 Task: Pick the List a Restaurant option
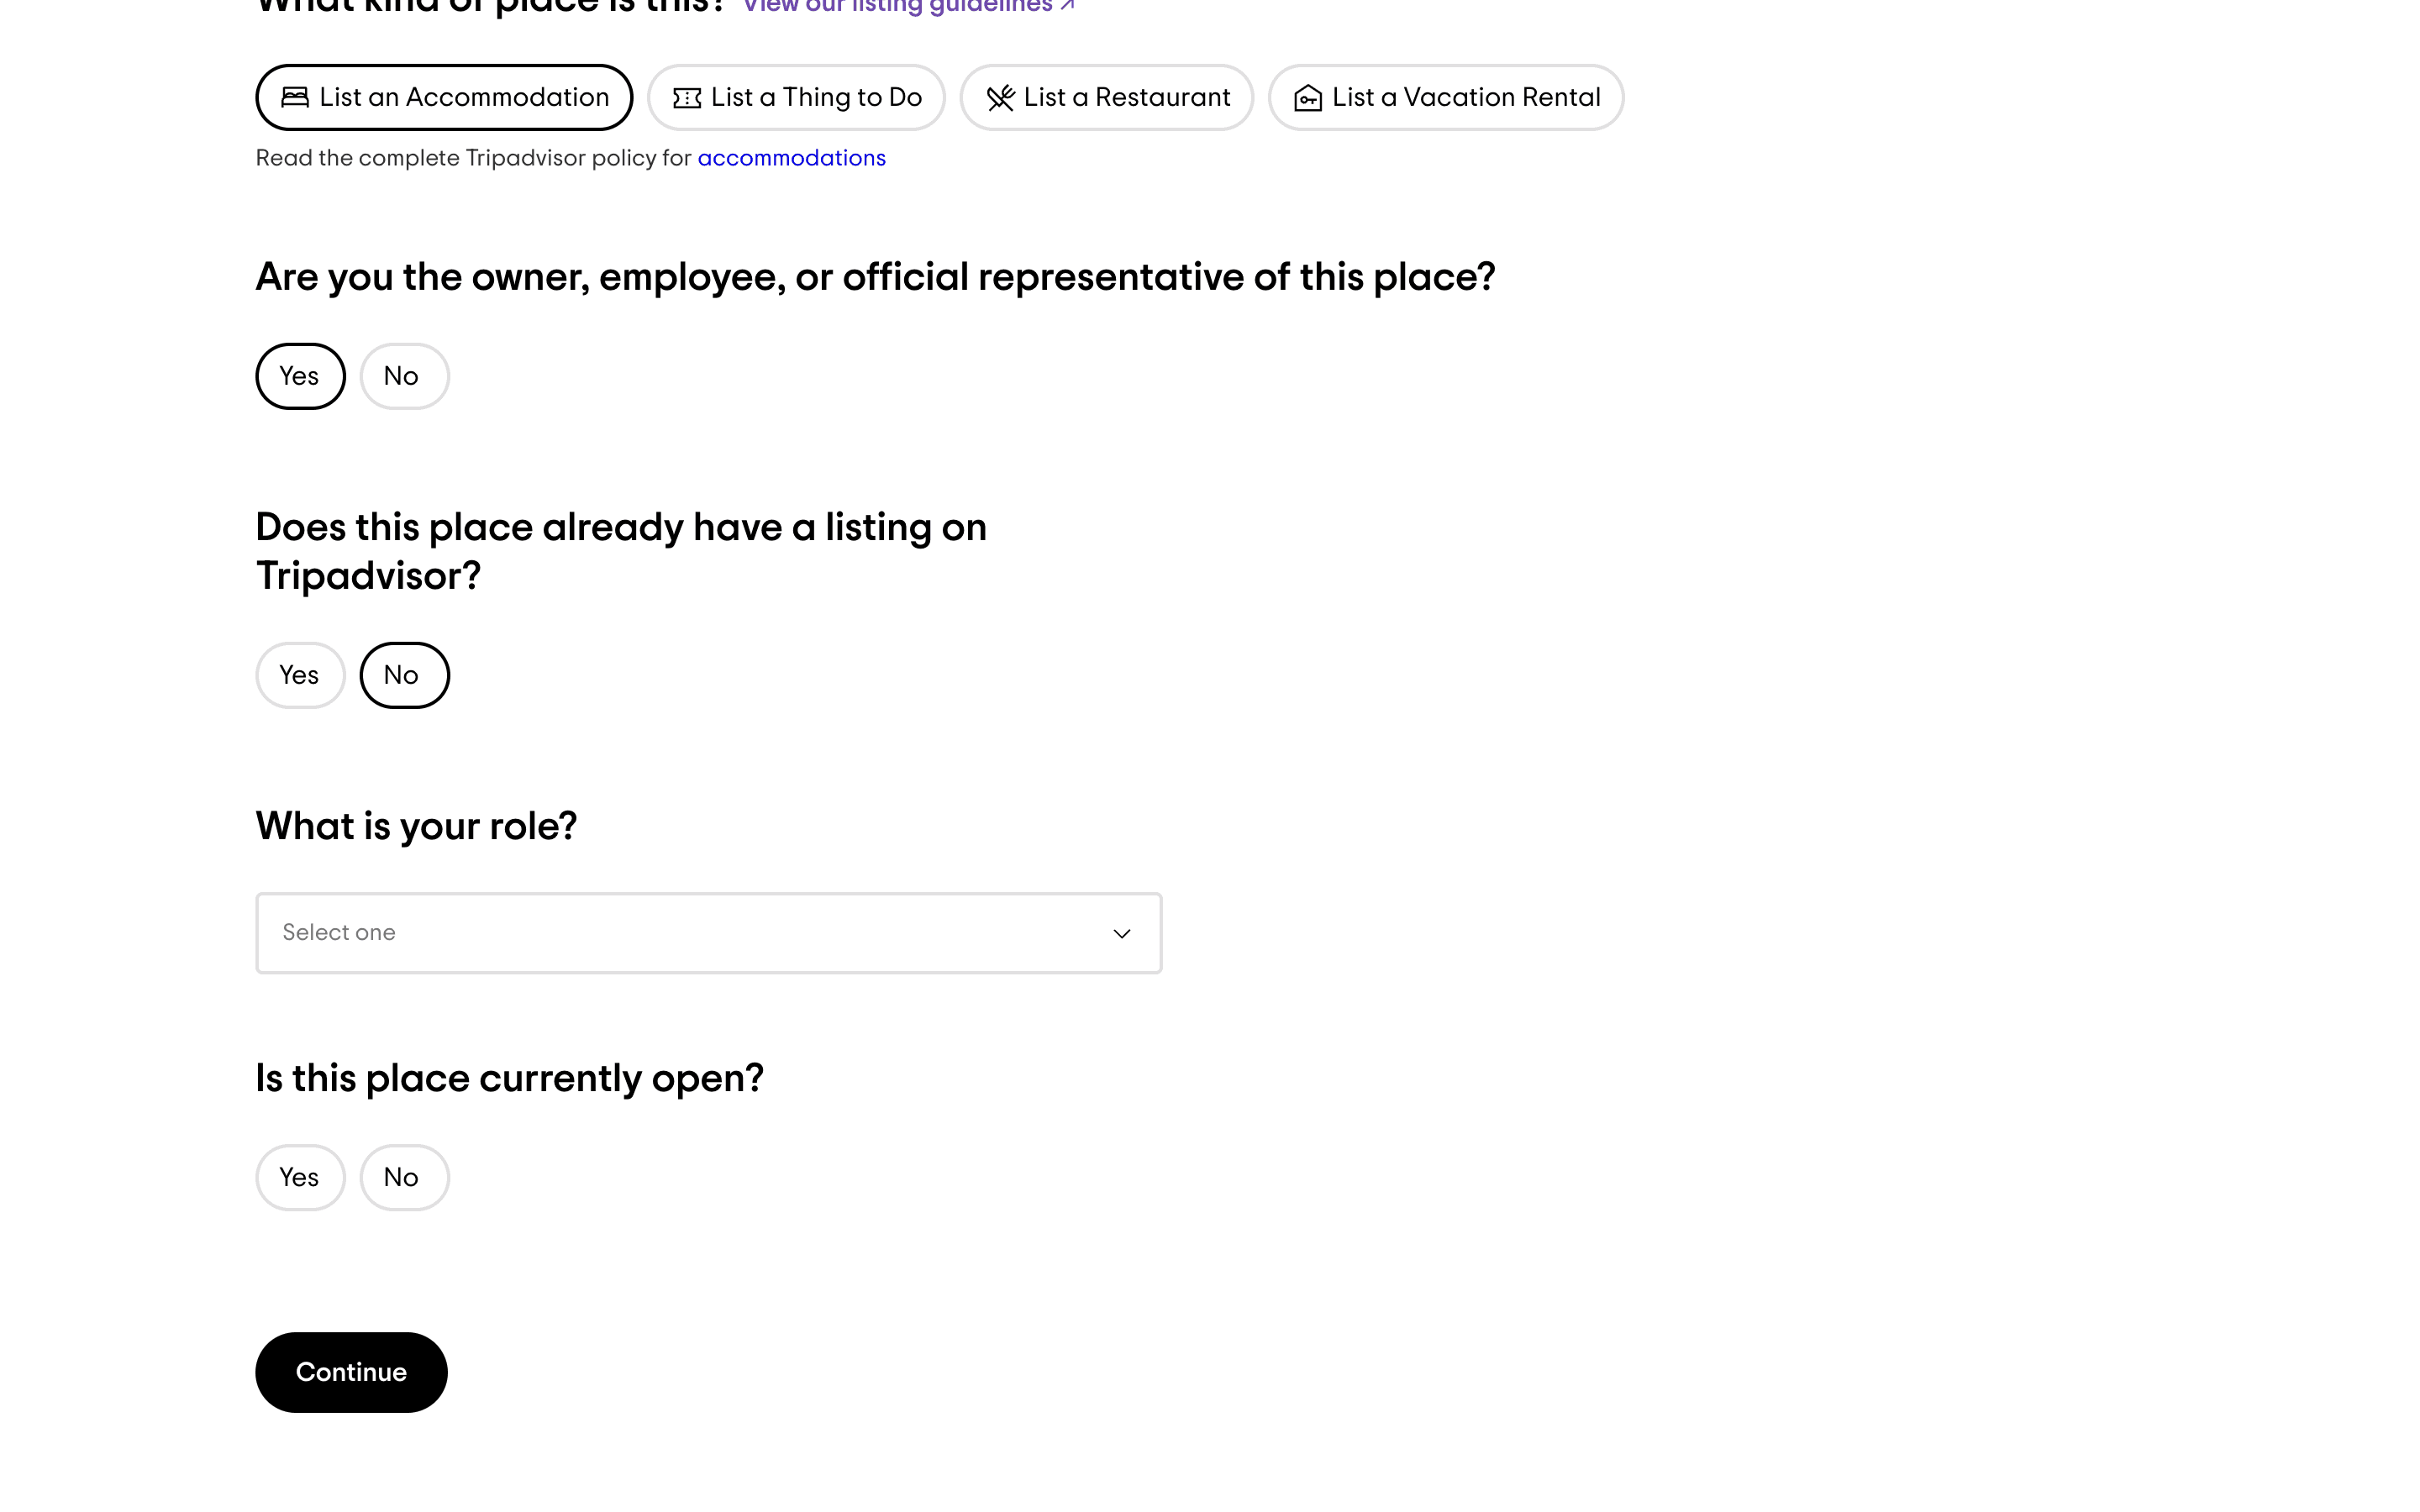click(1106, 97)
